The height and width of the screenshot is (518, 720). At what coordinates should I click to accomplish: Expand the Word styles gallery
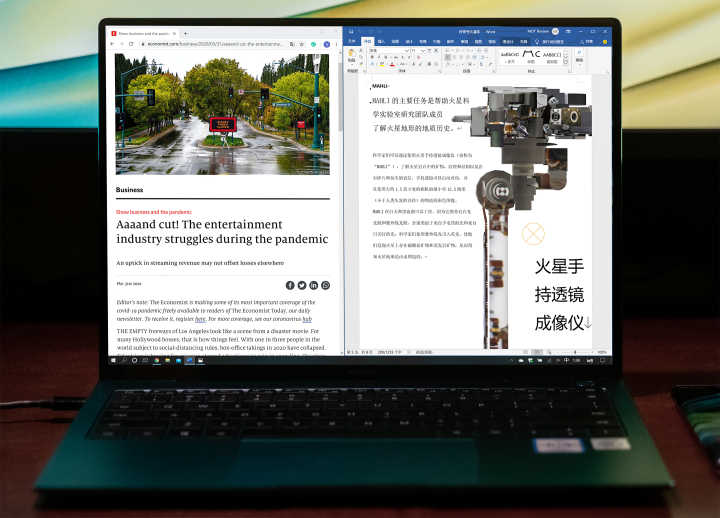point(566,62)
